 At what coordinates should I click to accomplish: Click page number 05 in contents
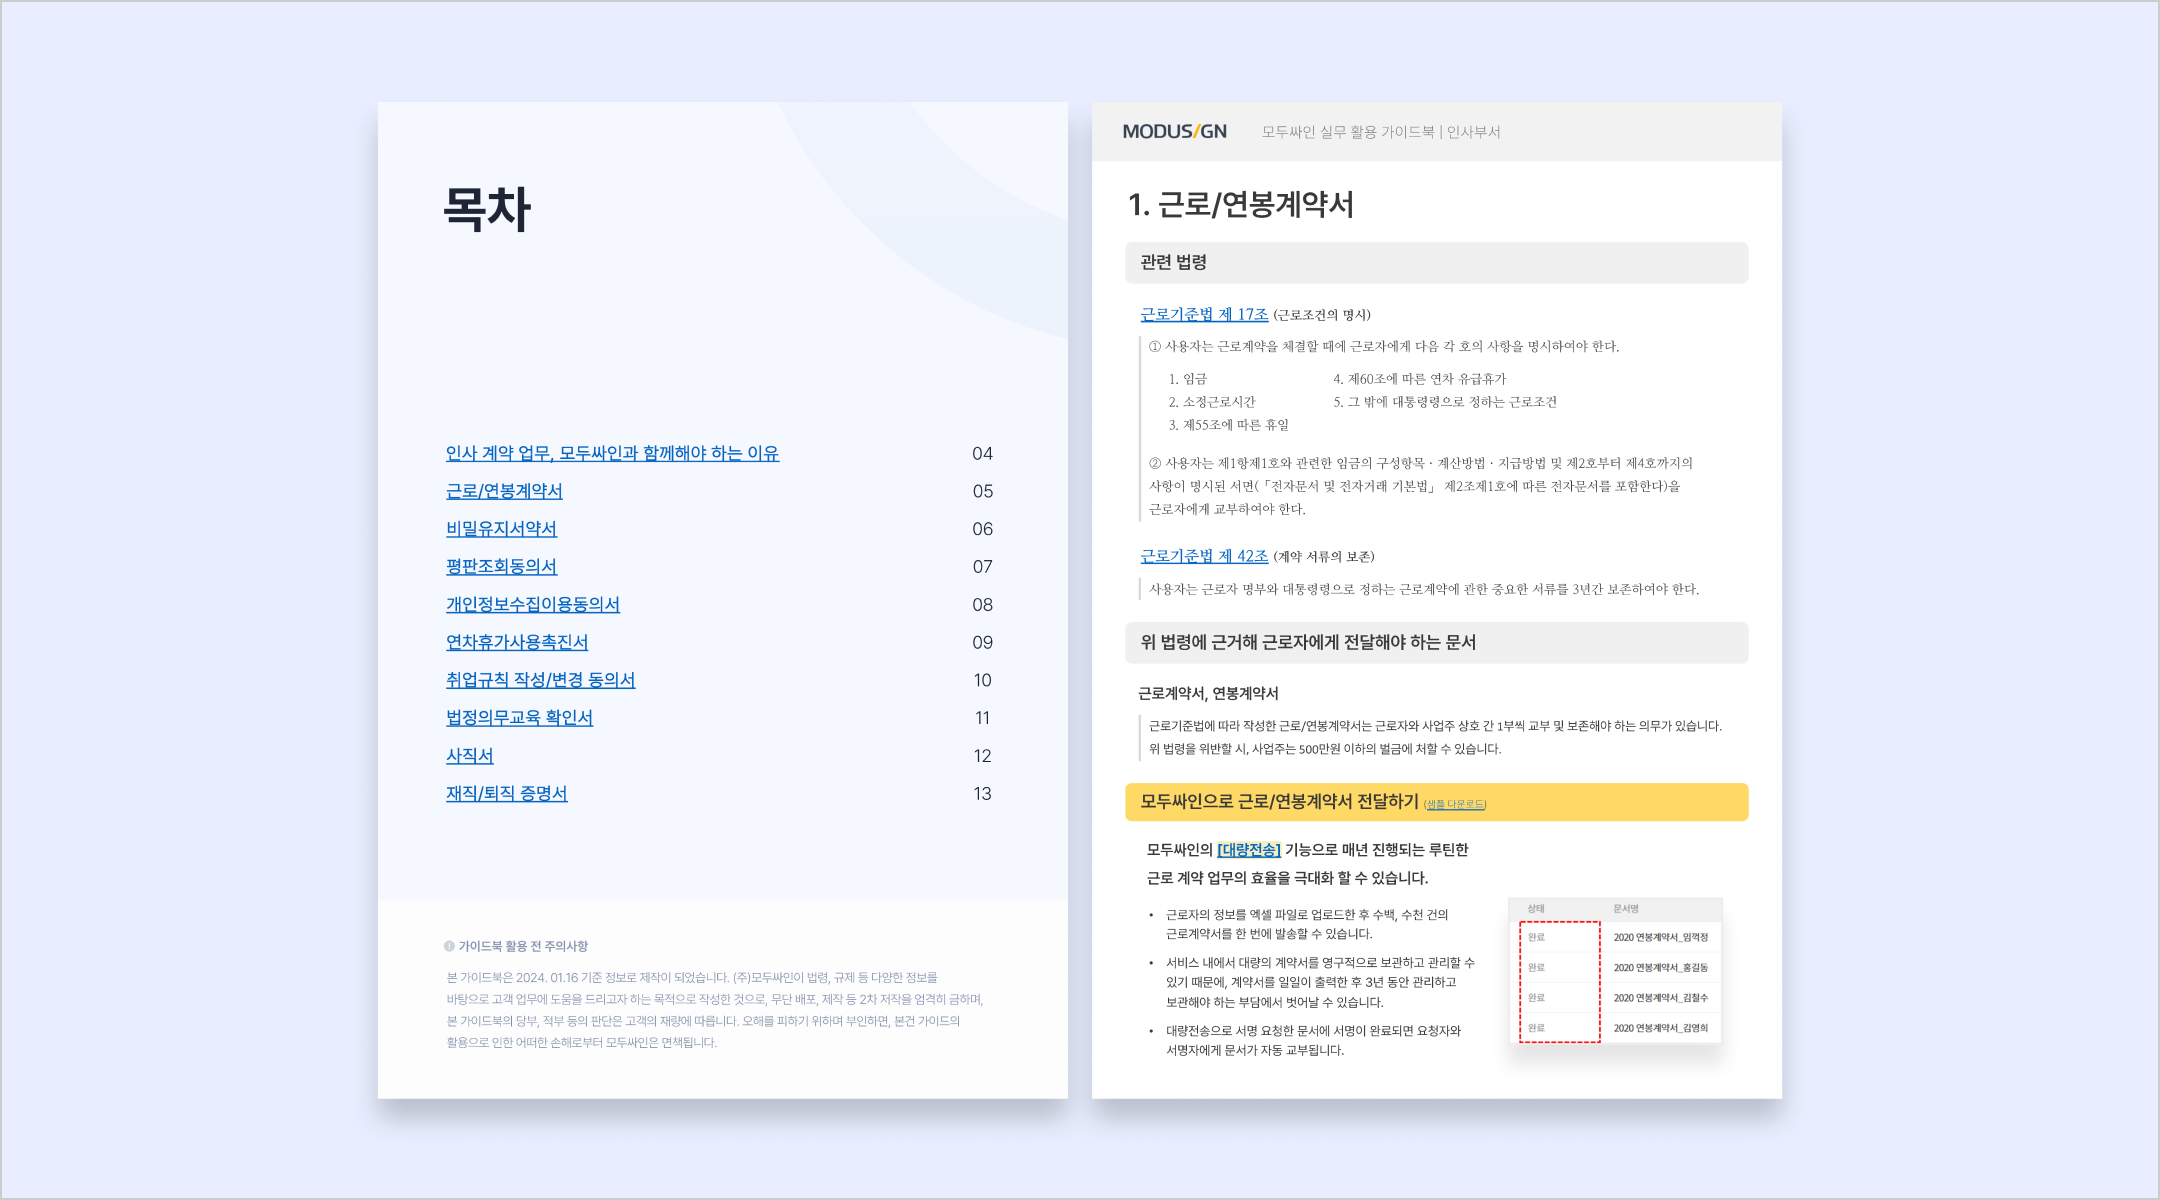(x=982, y=492)
